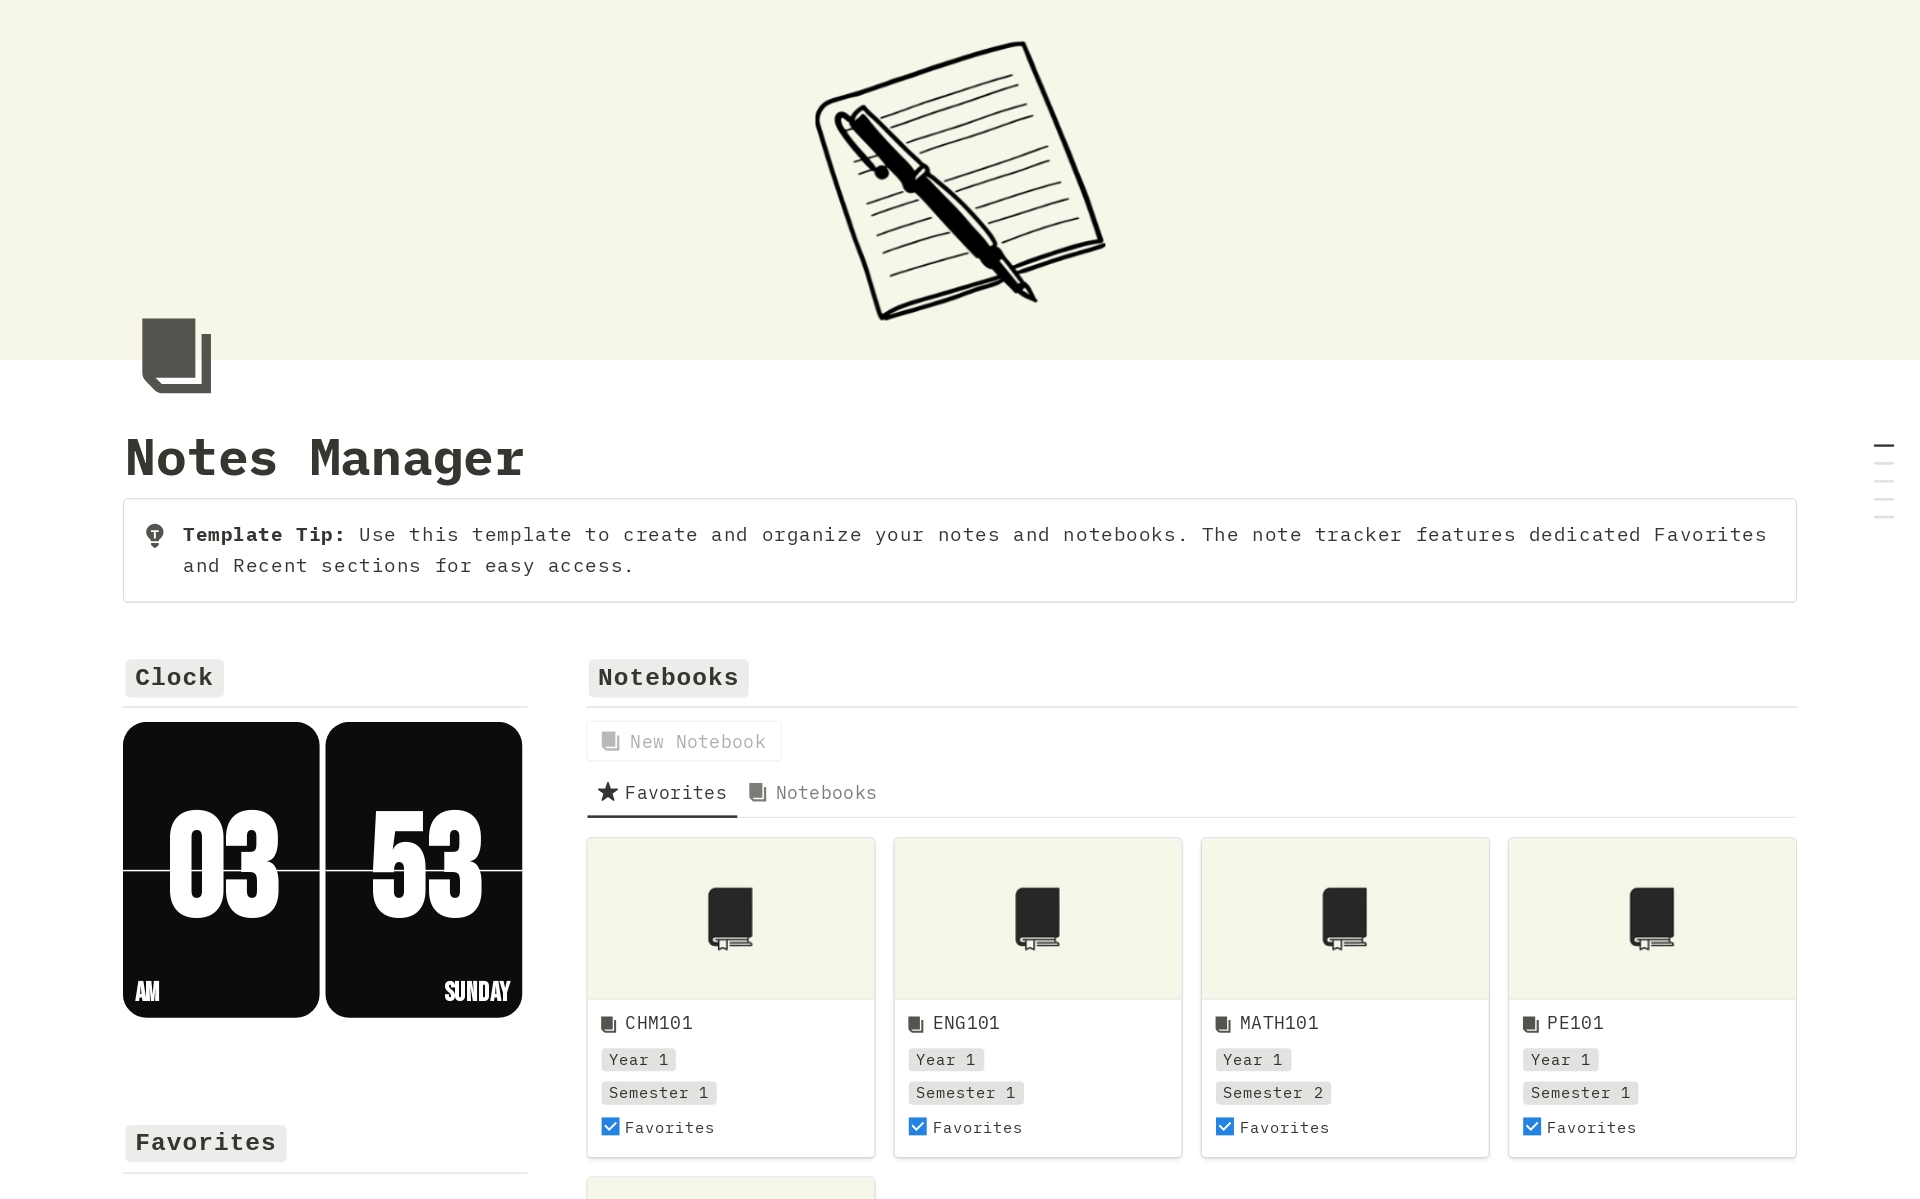Open the ENG101 notebook title link
1920x1199 pixels.
click(x=966, y=1023)
